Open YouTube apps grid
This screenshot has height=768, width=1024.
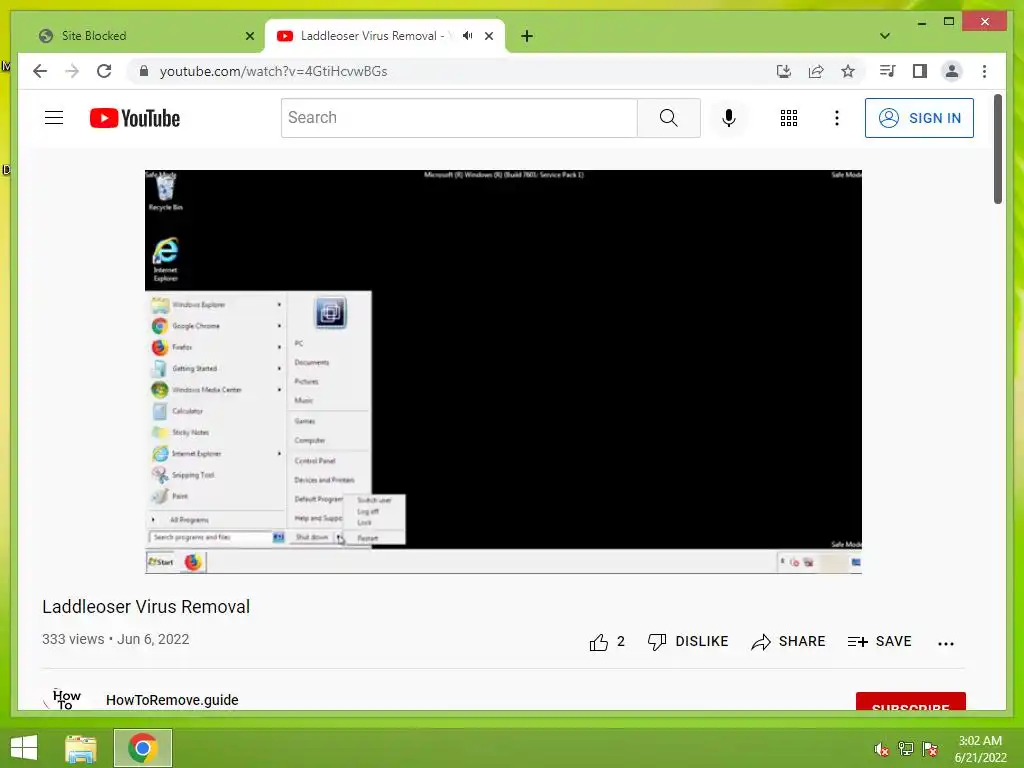[789, 118]
